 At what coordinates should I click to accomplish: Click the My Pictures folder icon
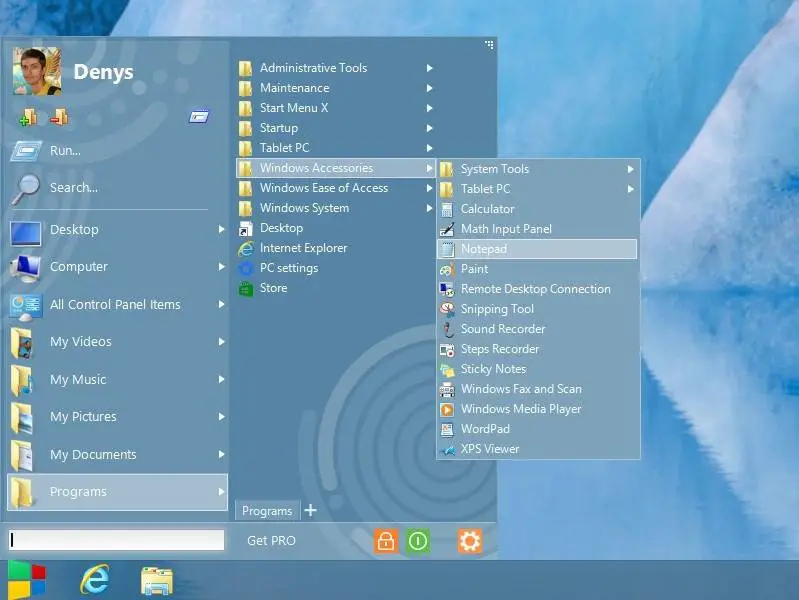pos(23,418)
